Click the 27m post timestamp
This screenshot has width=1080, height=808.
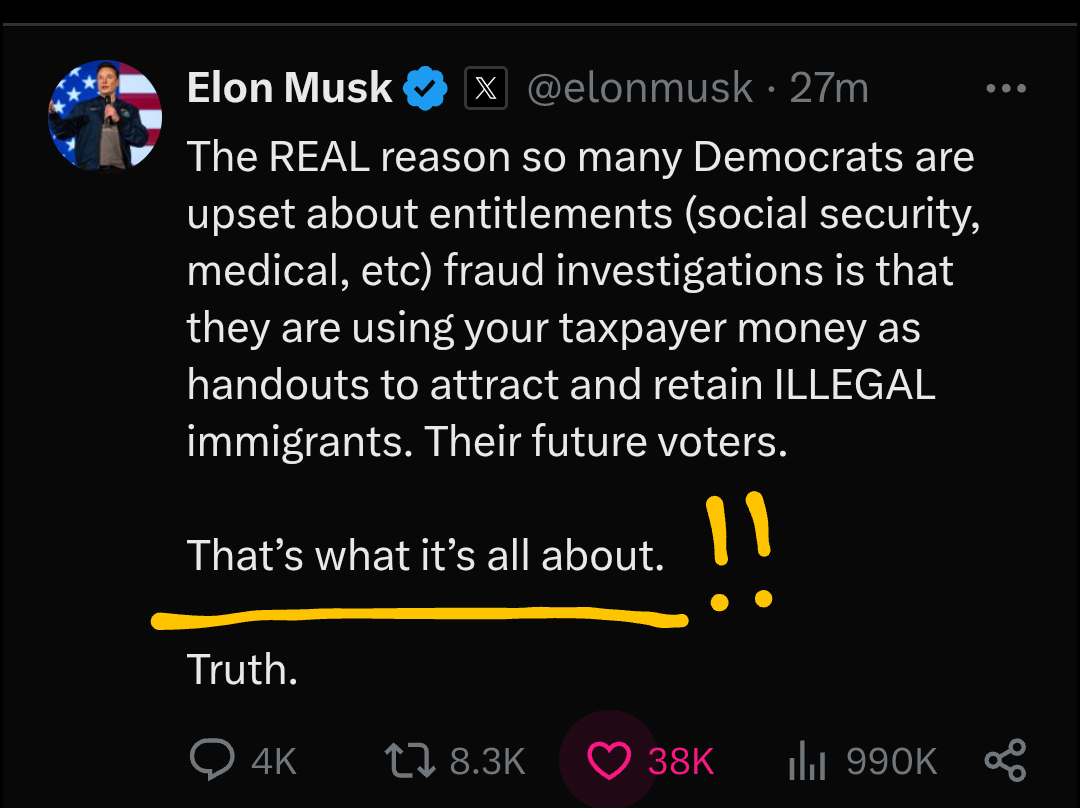click(x=829, y=89)
